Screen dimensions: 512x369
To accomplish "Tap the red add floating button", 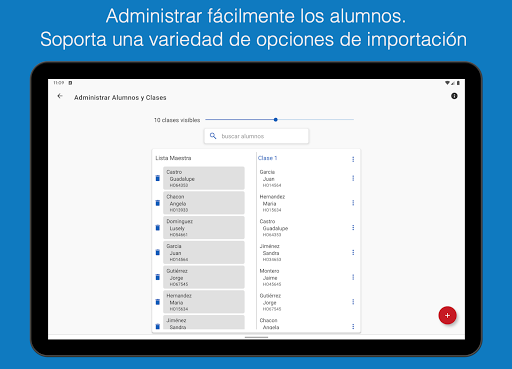I will click(x=447, y=315).
